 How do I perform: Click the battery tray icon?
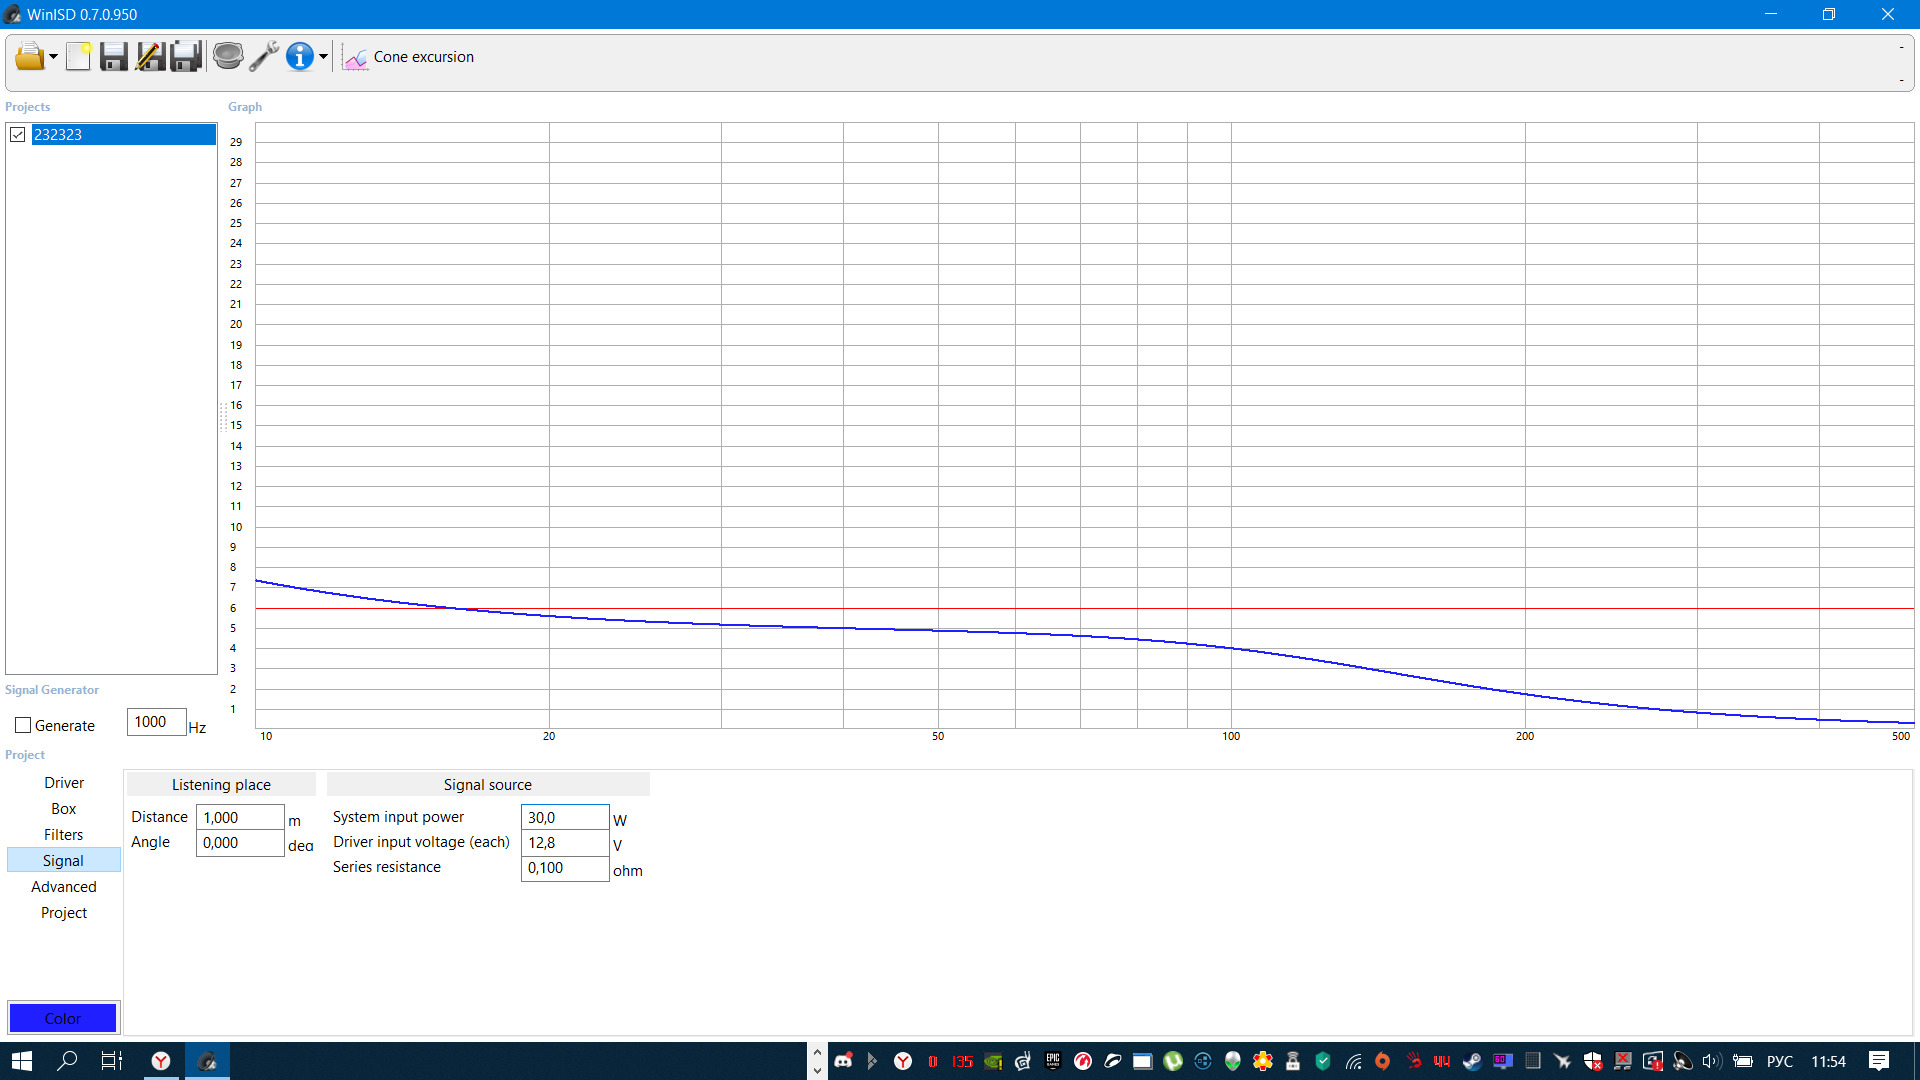(1743, 1061)
